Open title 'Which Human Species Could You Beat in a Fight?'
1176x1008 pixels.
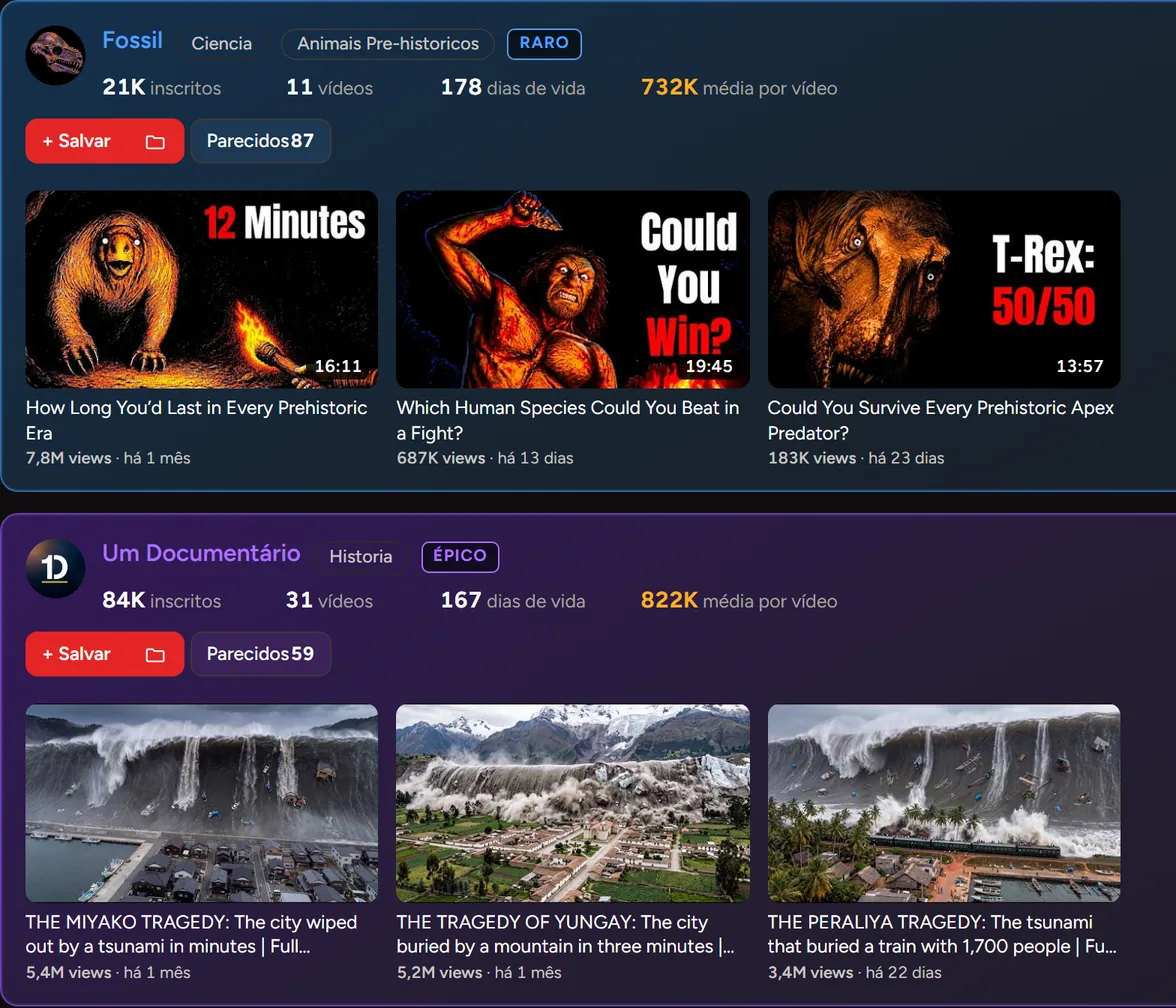click(568, 420)
